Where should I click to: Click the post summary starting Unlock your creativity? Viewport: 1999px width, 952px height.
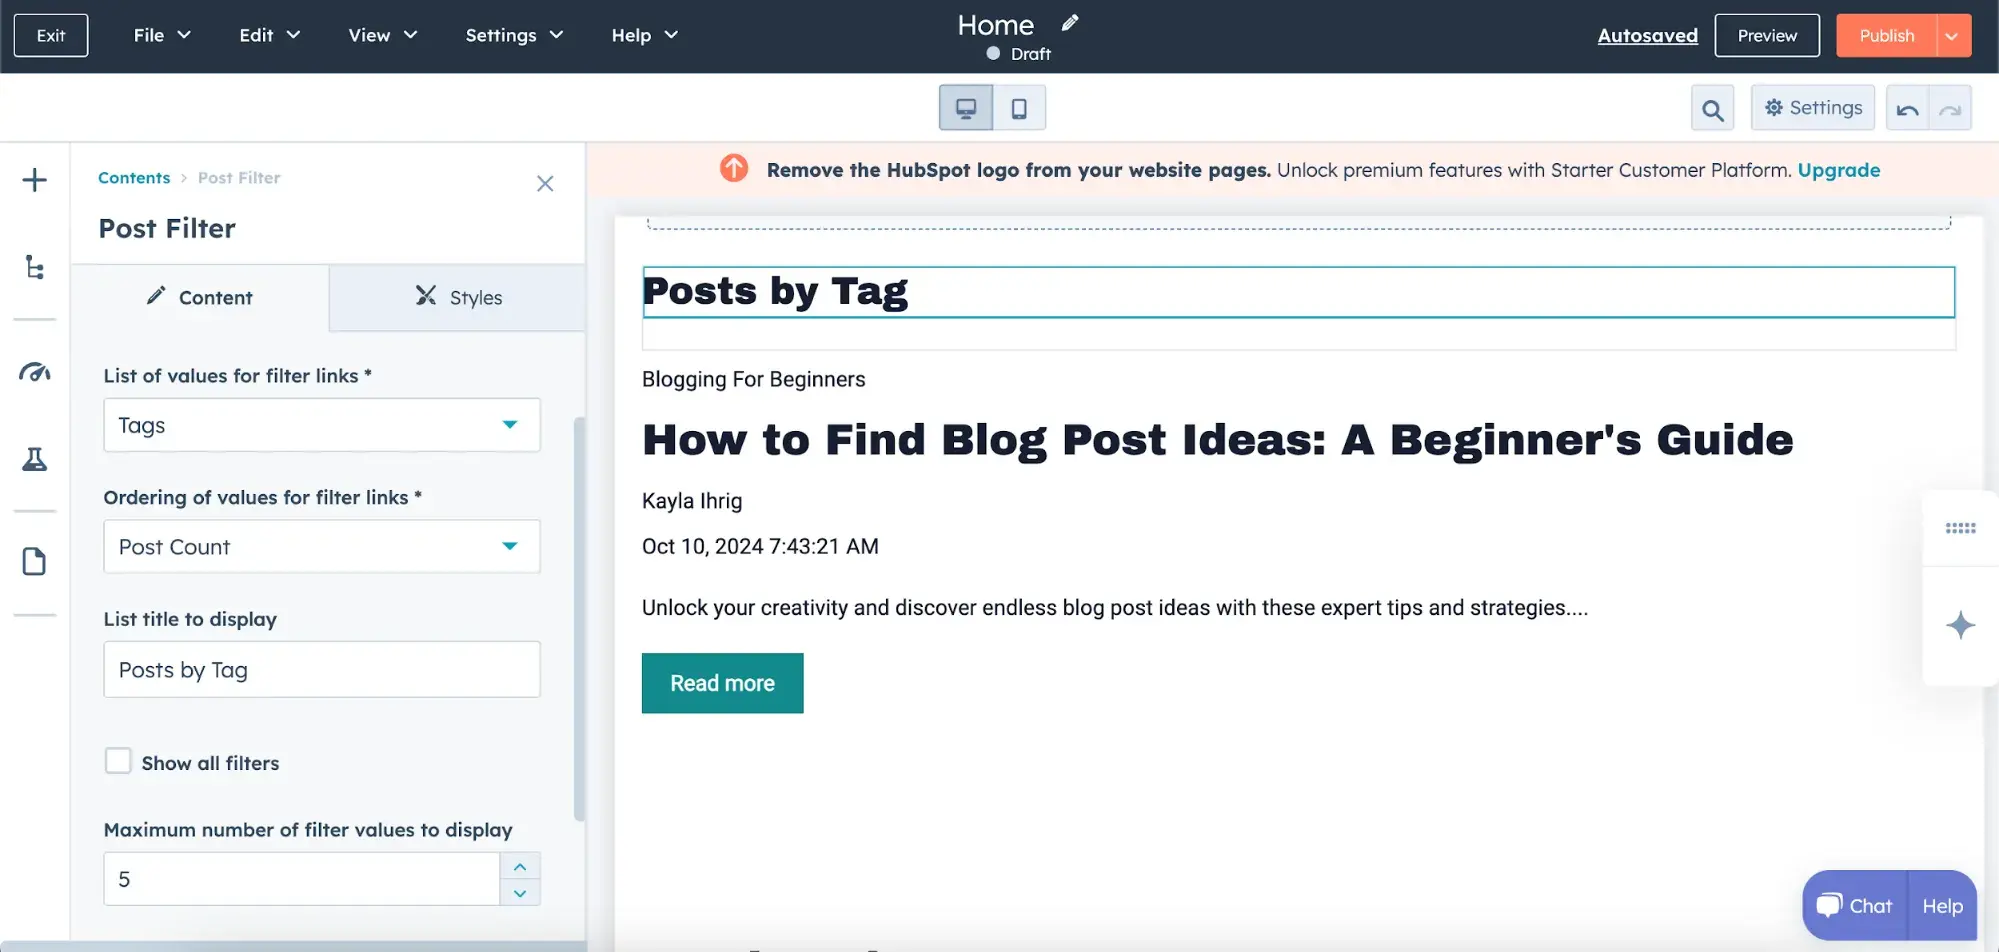(x=1114, y=607)
